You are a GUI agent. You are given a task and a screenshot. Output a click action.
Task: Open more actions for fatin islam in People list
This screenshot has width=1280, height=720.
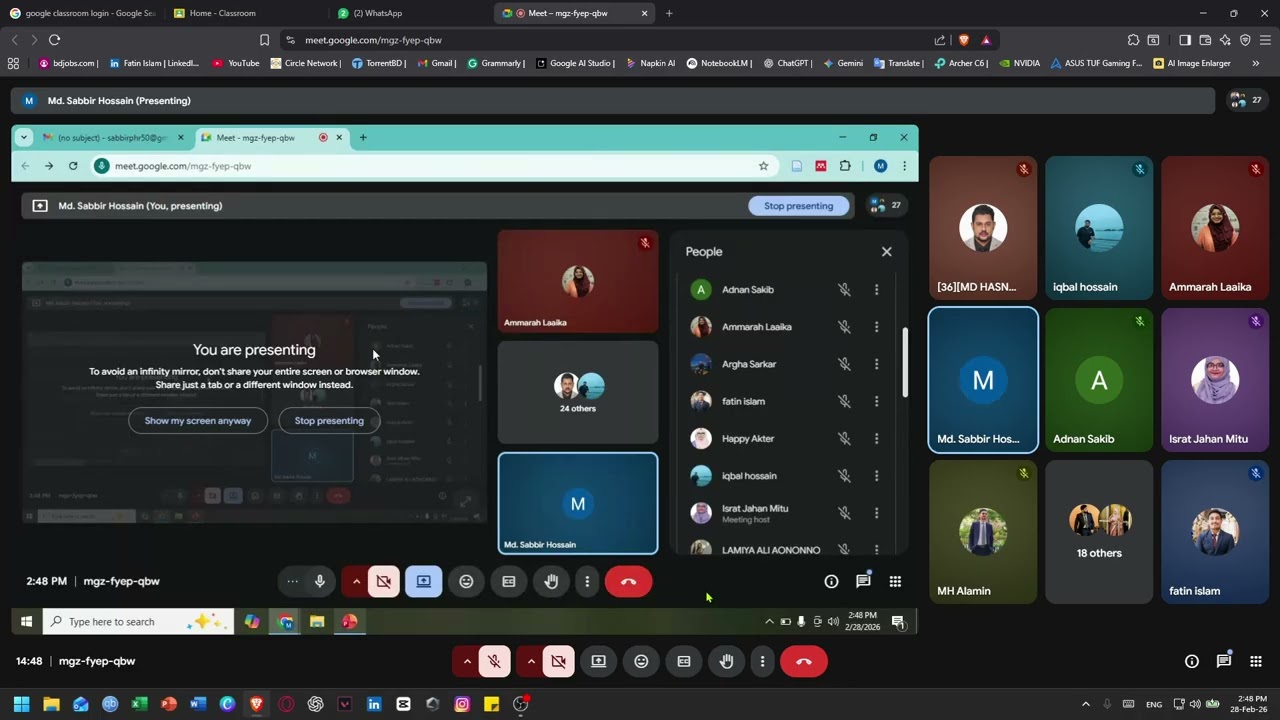coord(876,401)
